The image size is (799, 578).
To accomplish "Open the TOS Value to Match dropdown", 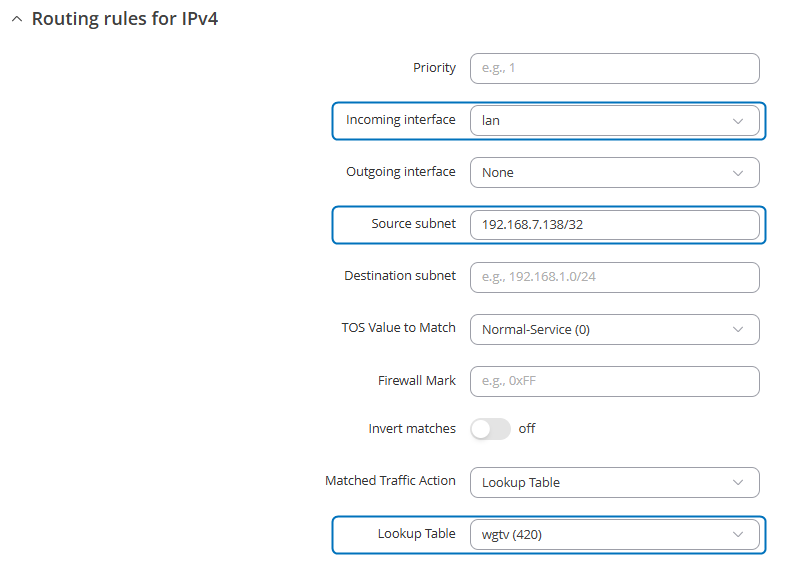I will [x=615, y=330].
